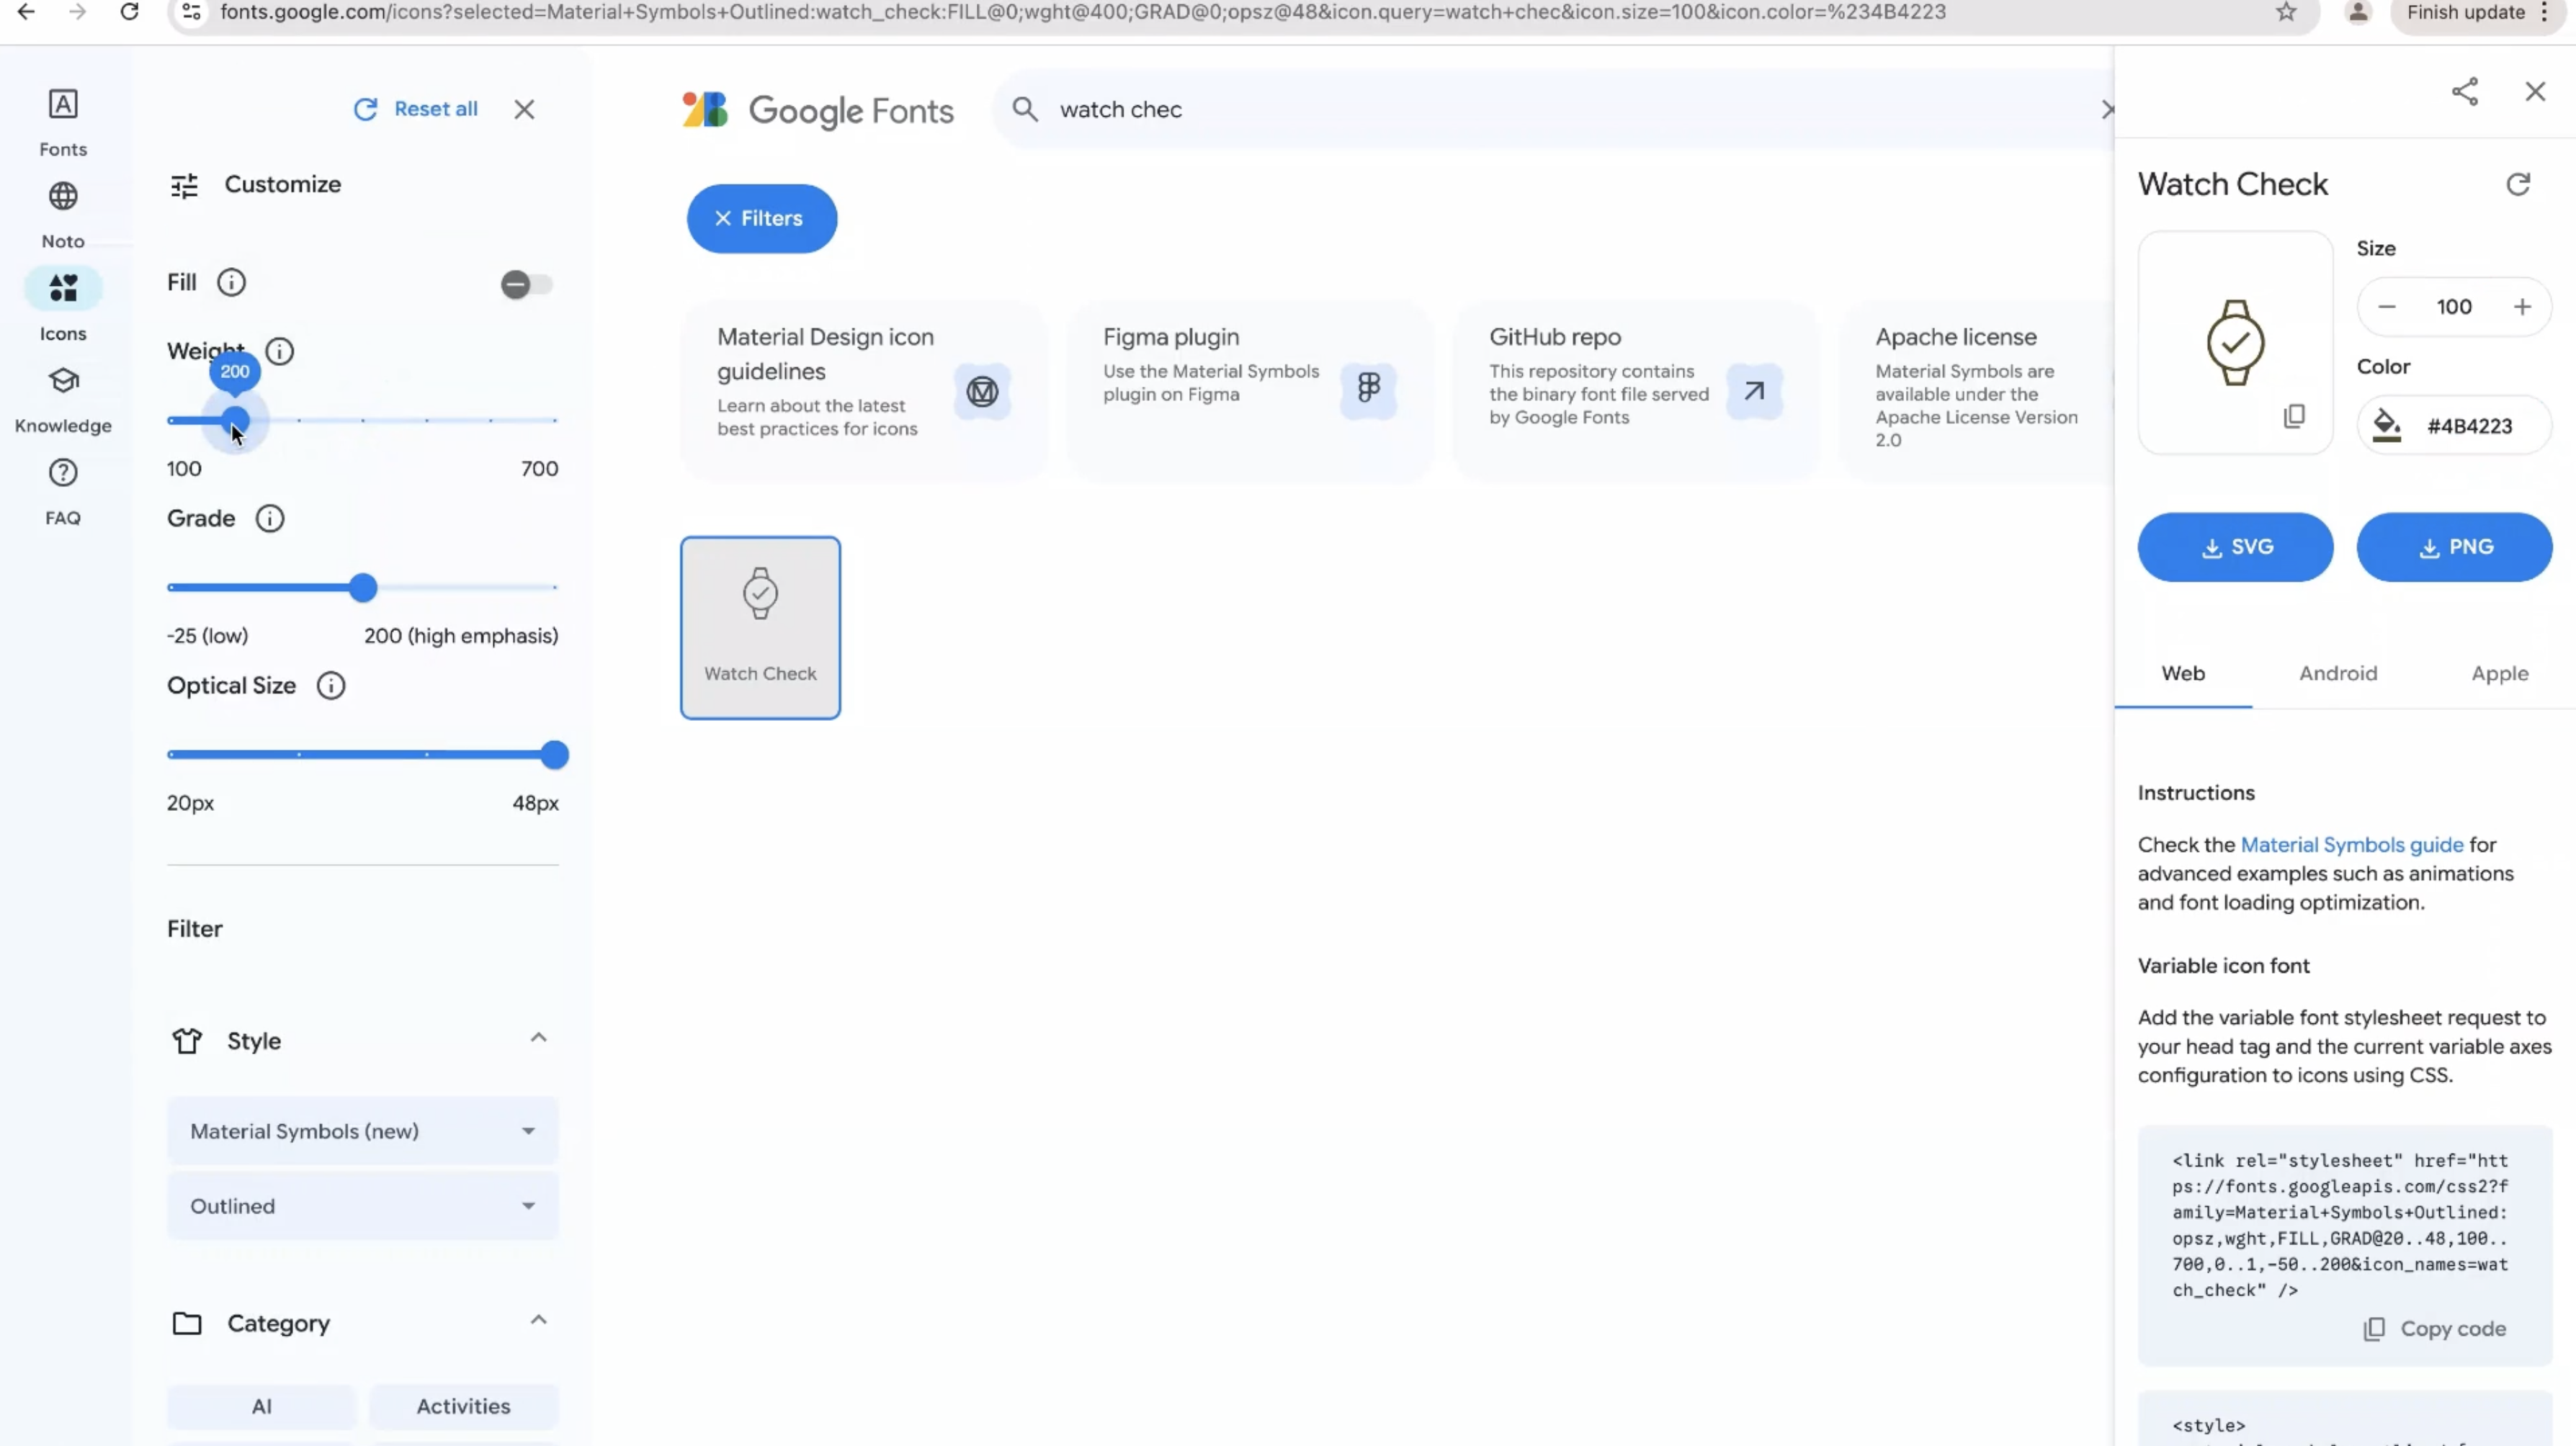Viewport: 2576px width, 1446px height.
Task: Open the Material Symbols guide link
Action: pos(2351,845)
